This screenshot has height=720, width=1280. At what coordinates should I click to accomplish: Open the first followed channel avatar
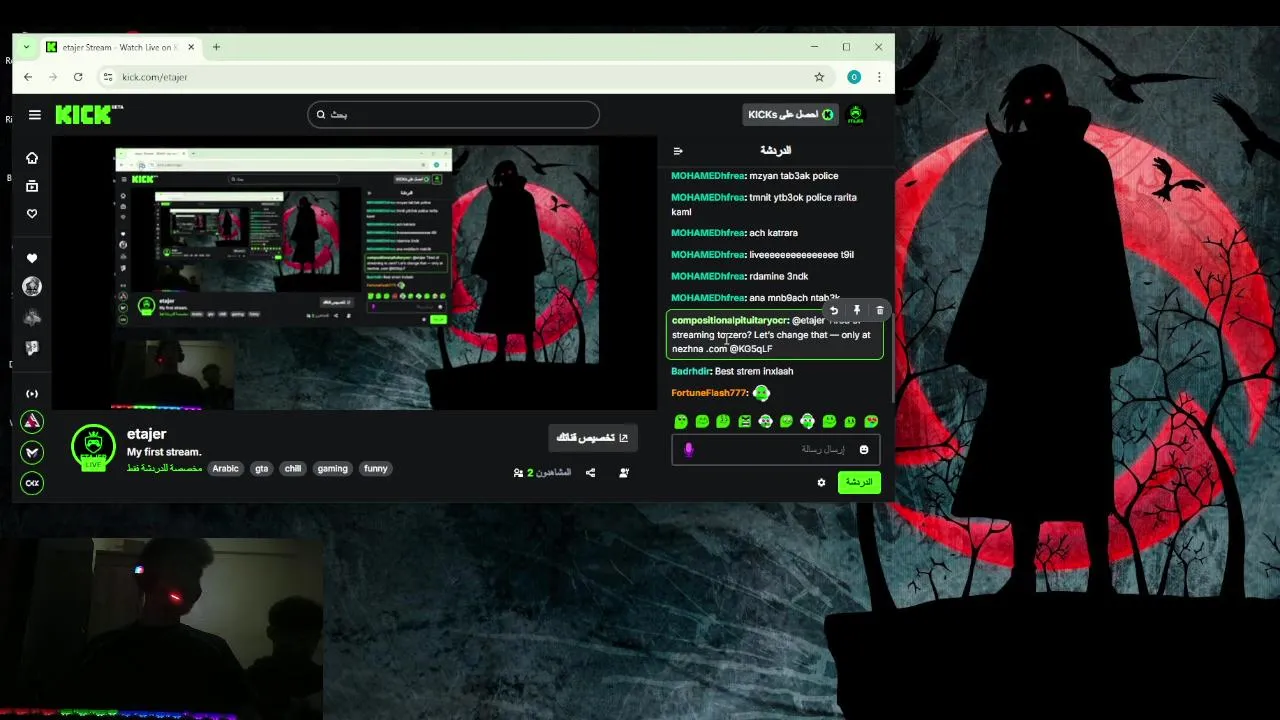click(x=32, y=287)
